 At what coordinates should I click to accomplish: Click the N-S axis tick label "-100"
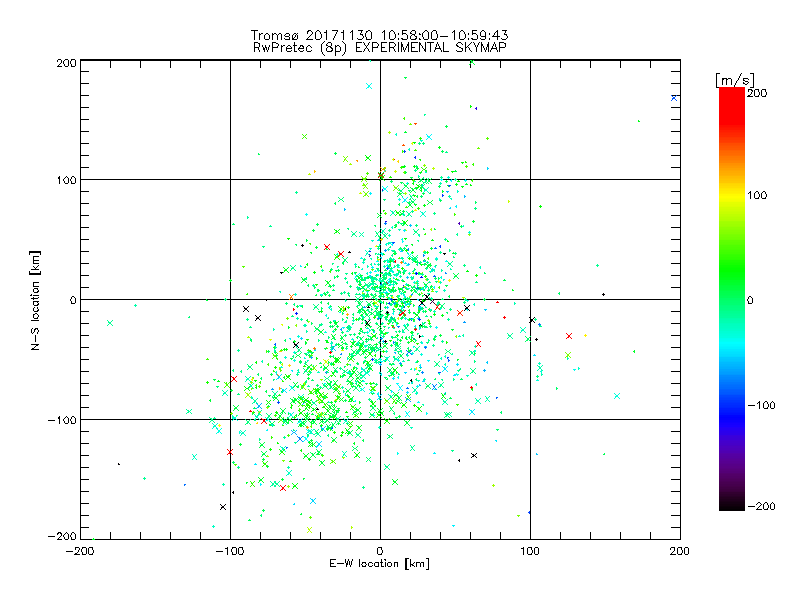tap(62, 420)
